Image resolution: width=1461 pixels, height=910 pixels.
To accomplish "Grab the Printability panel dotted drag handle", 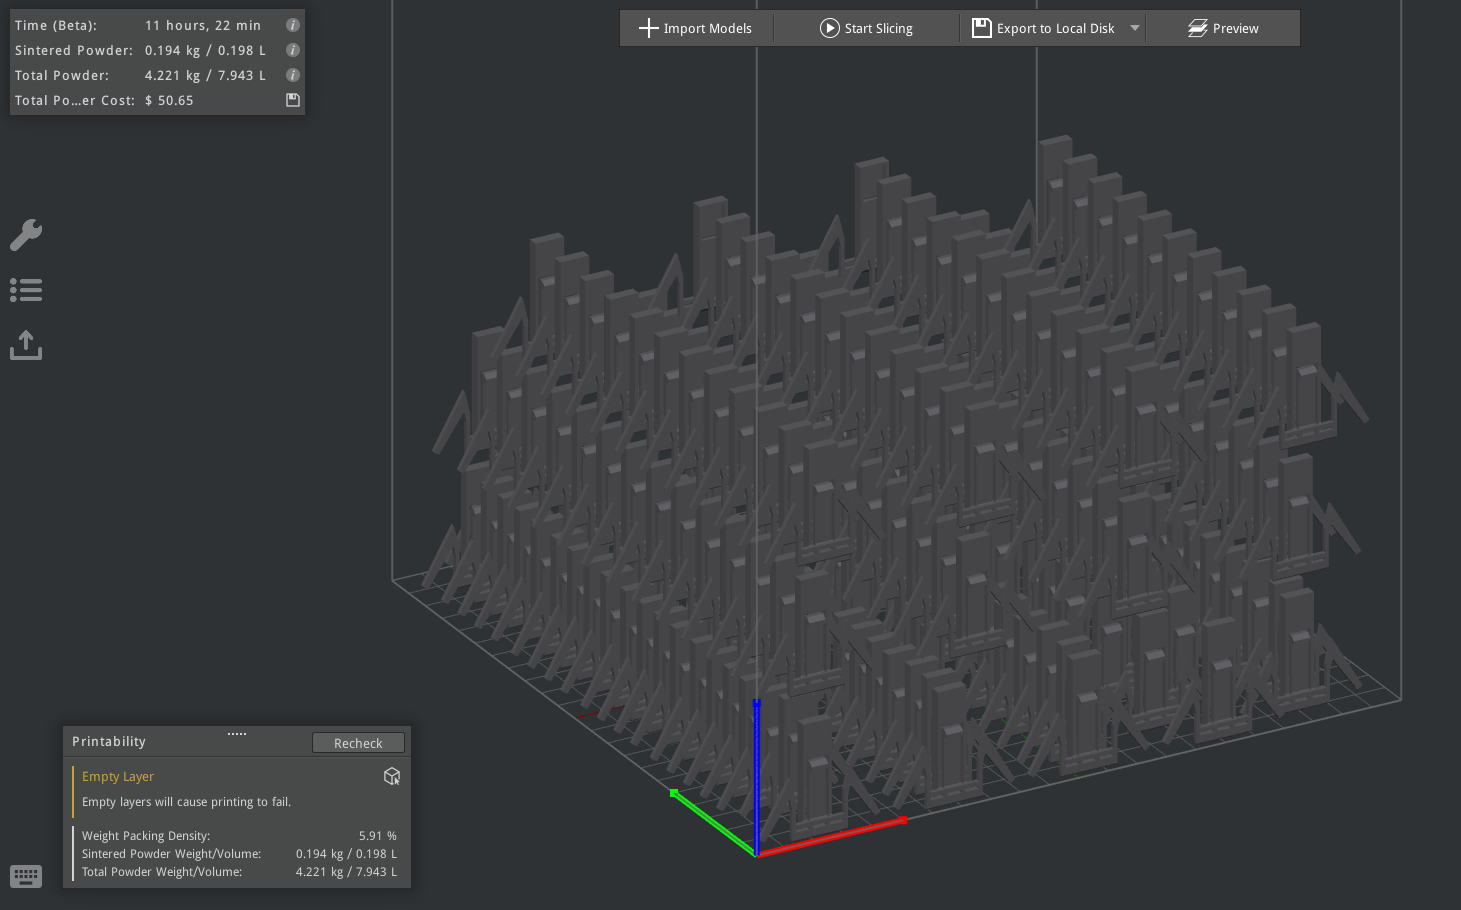I will [x=237, y=734].
